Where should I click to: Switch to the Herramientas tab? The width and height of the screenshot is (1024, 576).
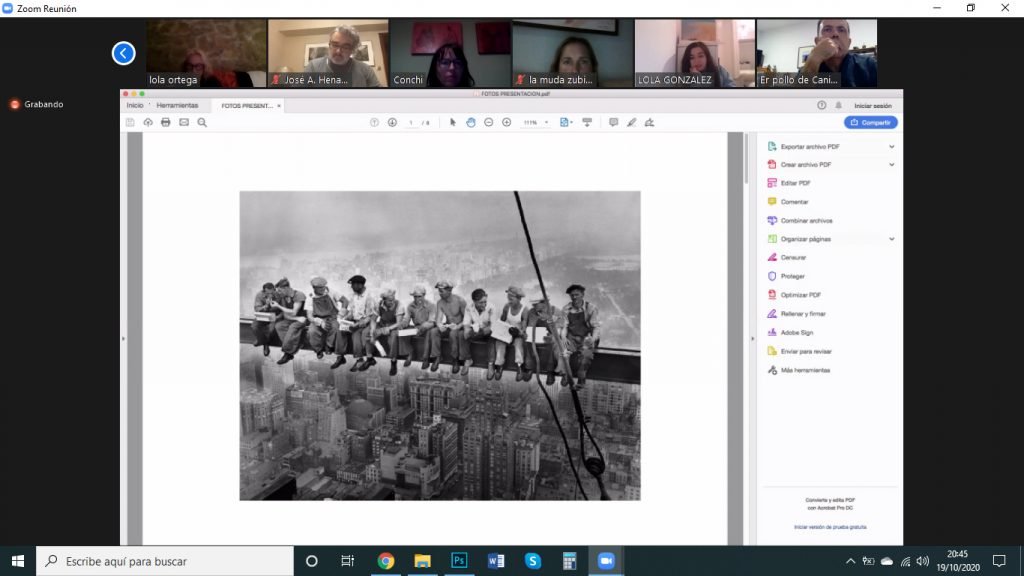(177, 105)
